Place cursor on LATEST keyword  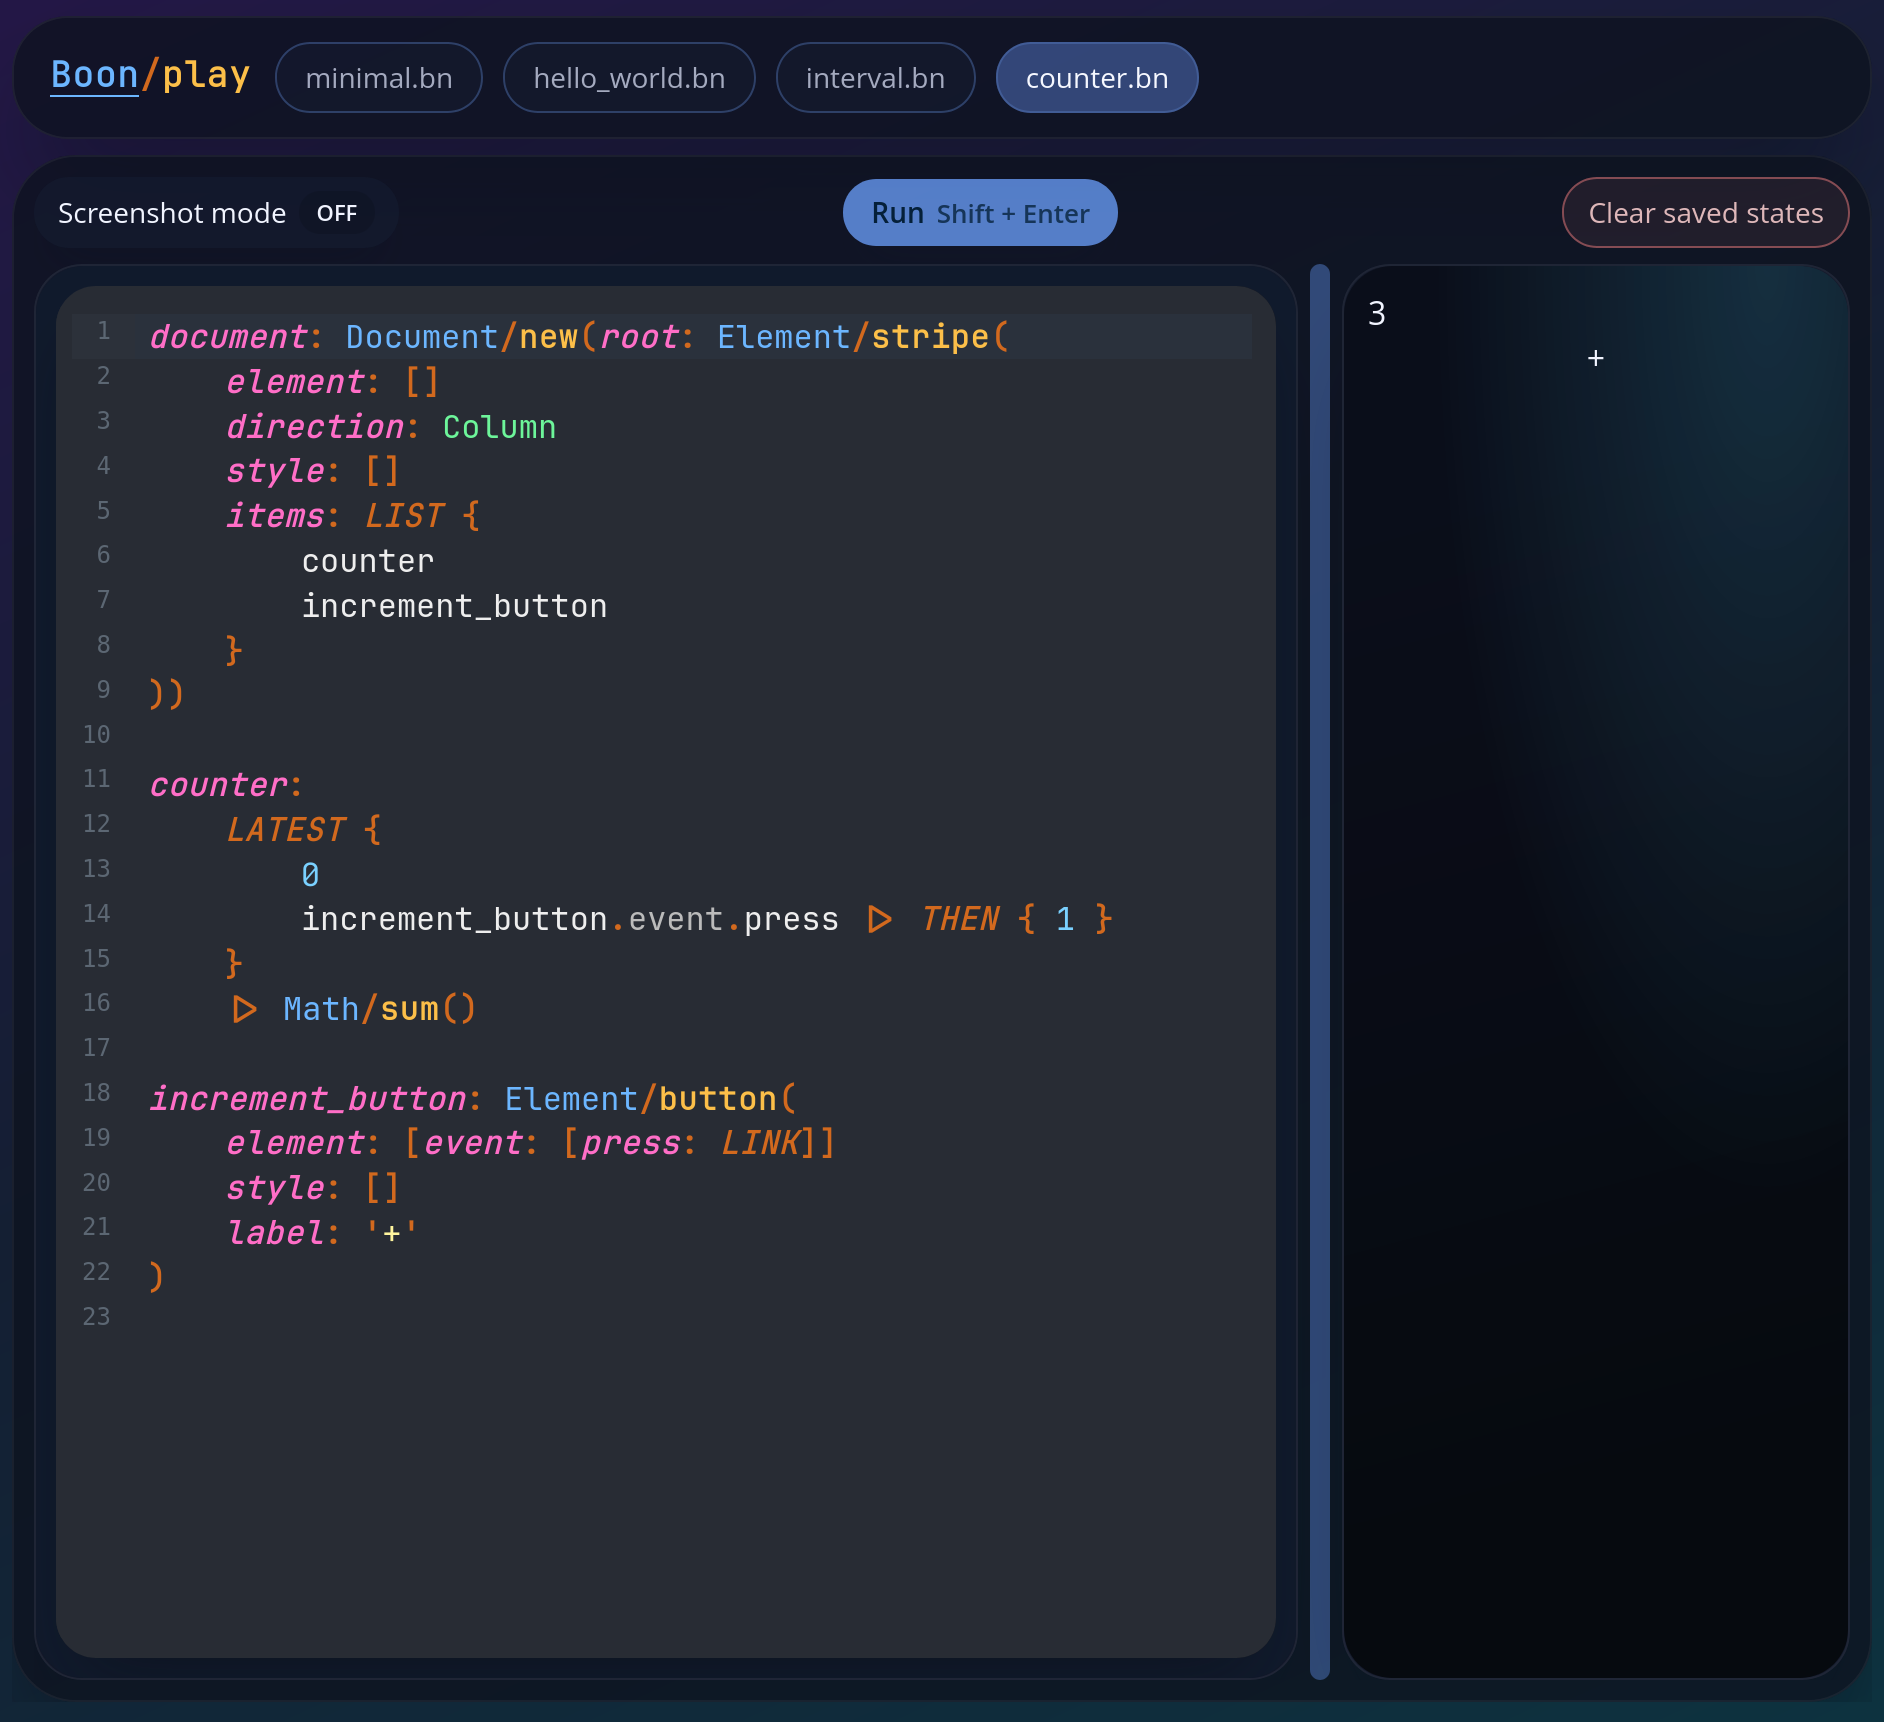click(x=286, y=830)
